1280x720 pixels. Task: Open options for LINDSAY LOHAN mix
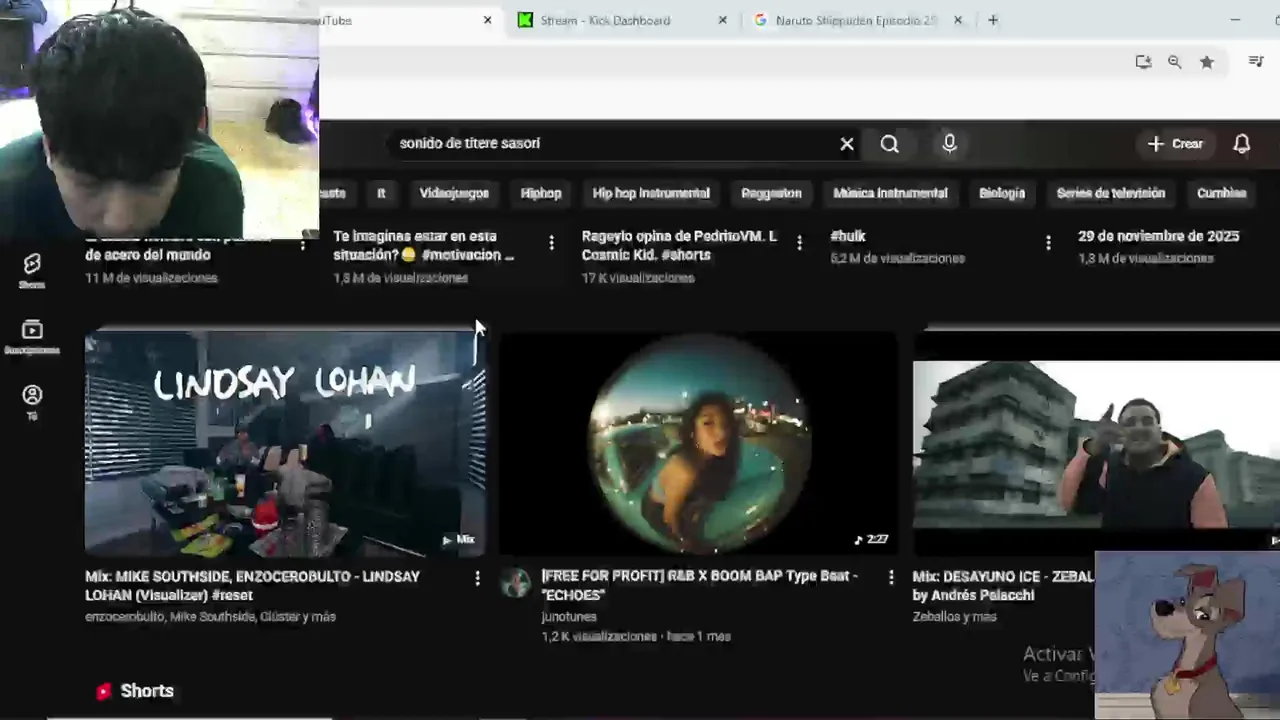coord(477,578)
